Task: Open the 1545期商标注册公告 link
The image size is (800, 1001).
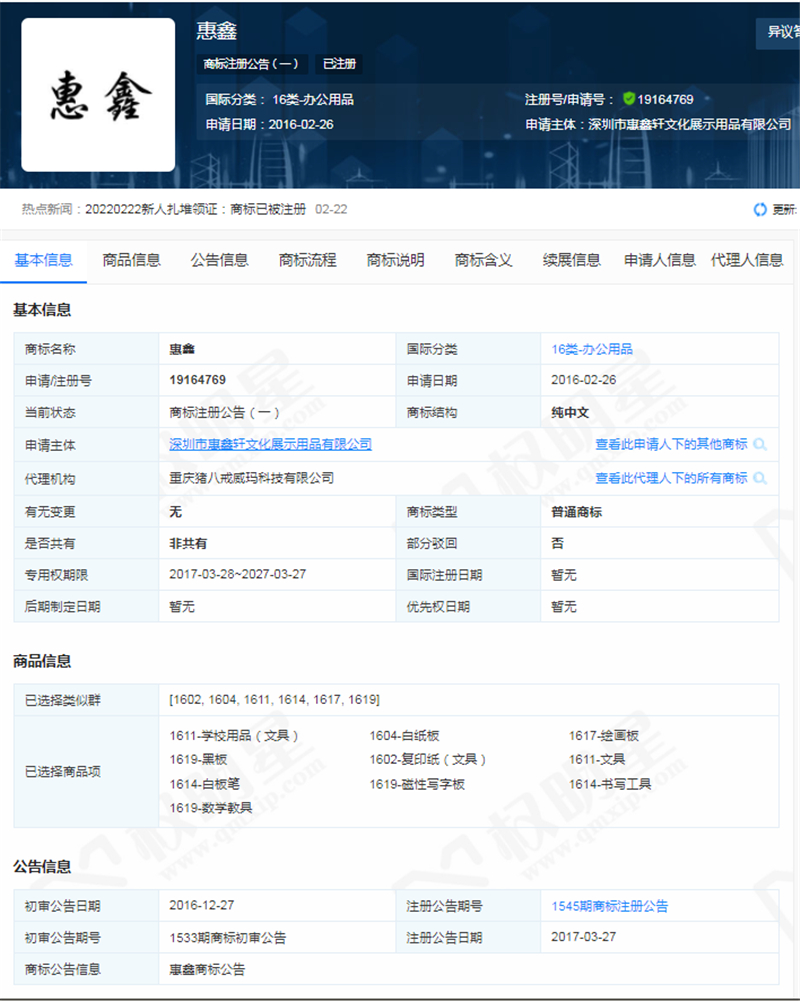Action: 610,906
